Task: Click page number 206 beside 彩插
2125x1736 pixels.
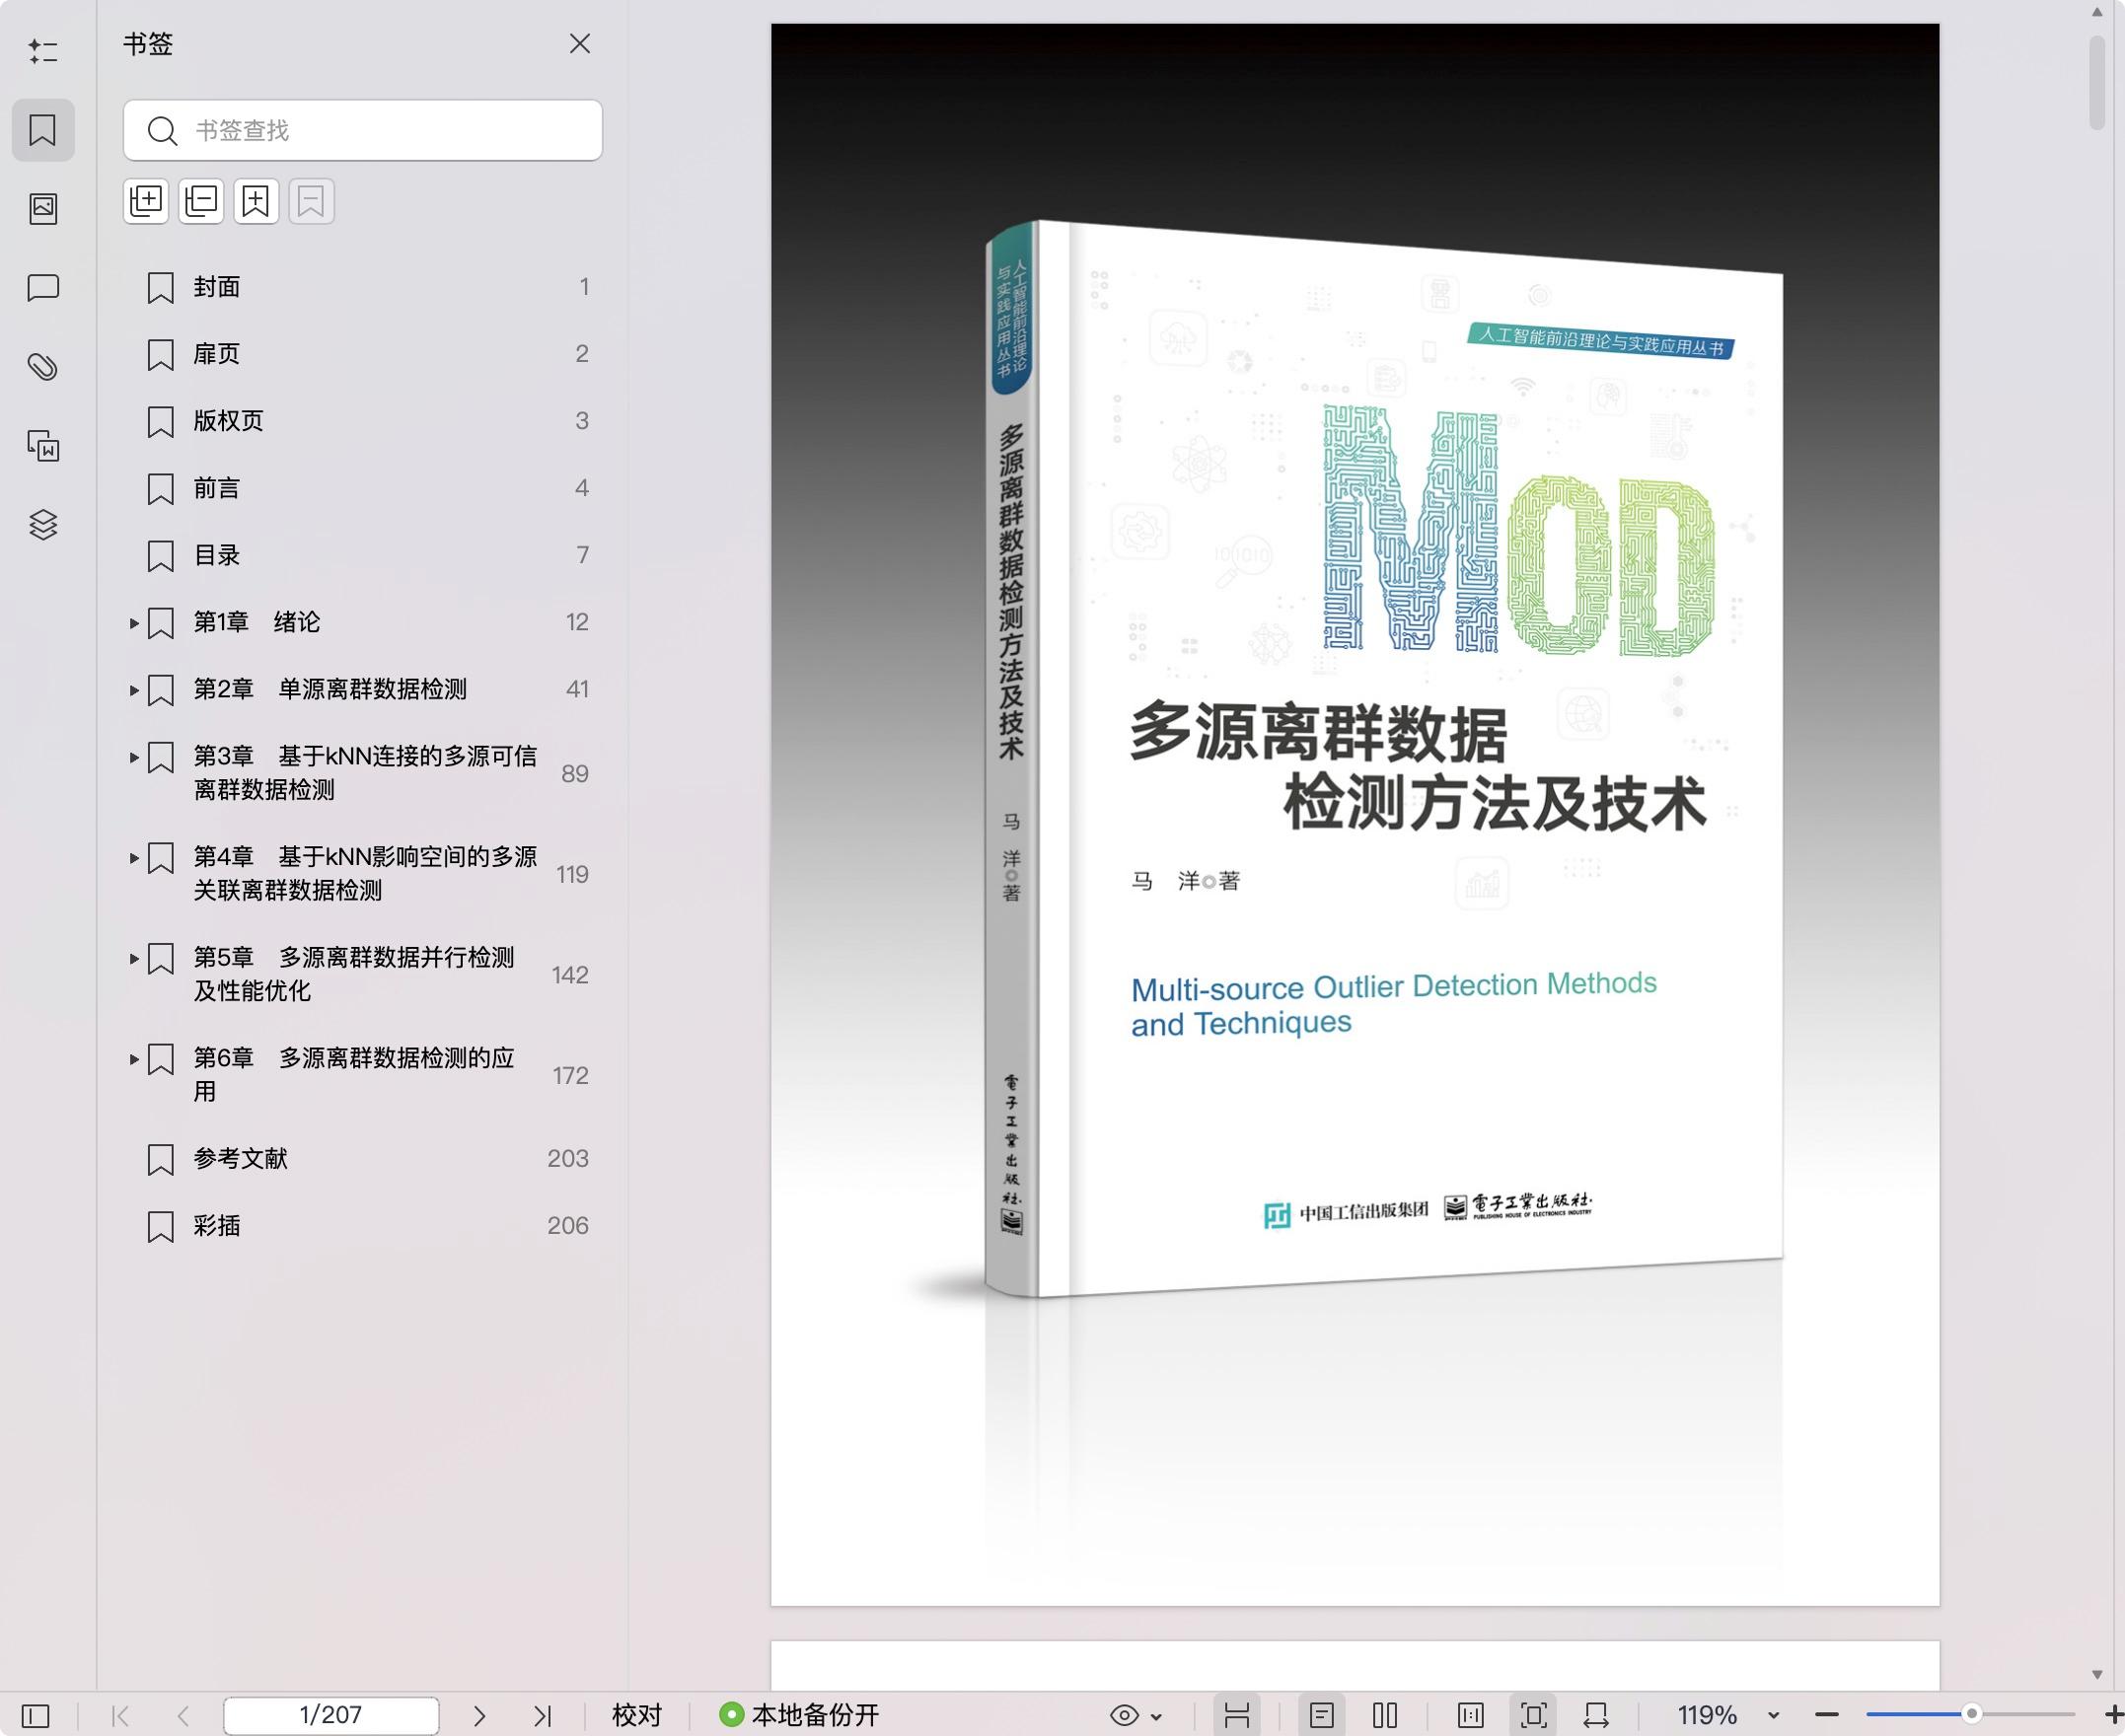Action: pos(568,1225)
